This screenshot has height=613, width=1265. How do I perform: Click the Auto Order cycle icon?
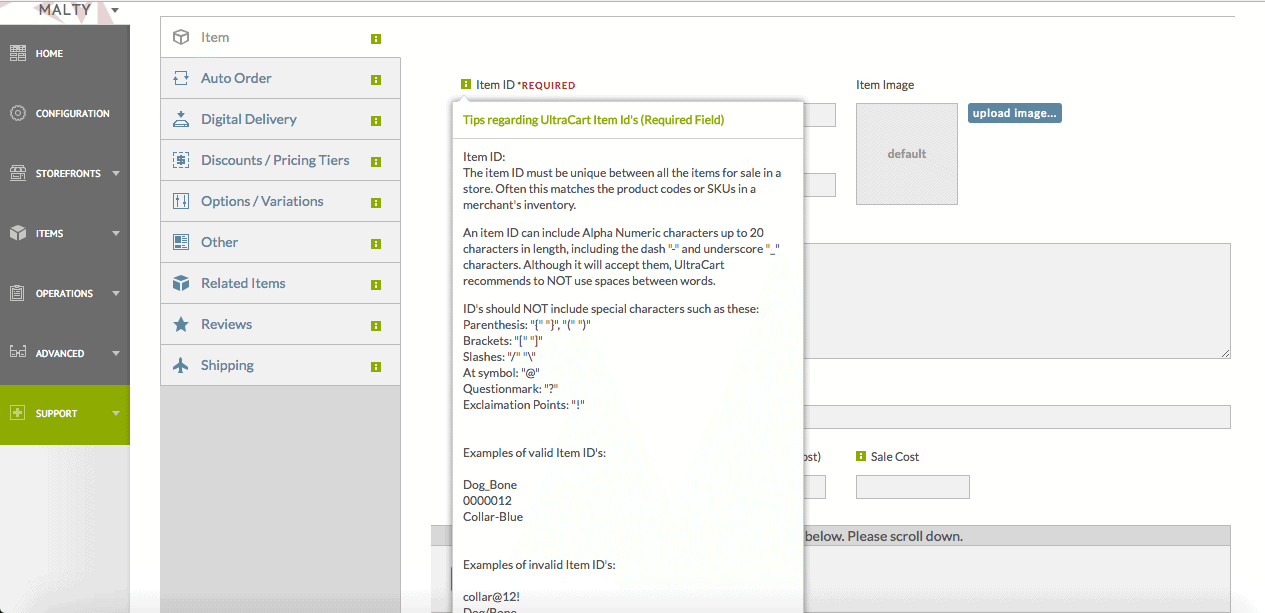(x=181, y=78)
